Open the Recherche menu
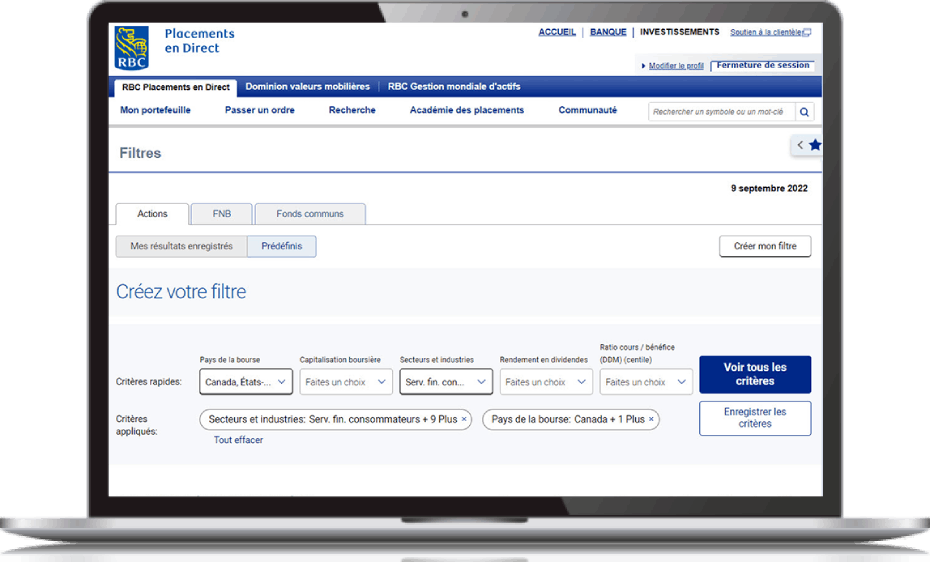 coord(352,110)
